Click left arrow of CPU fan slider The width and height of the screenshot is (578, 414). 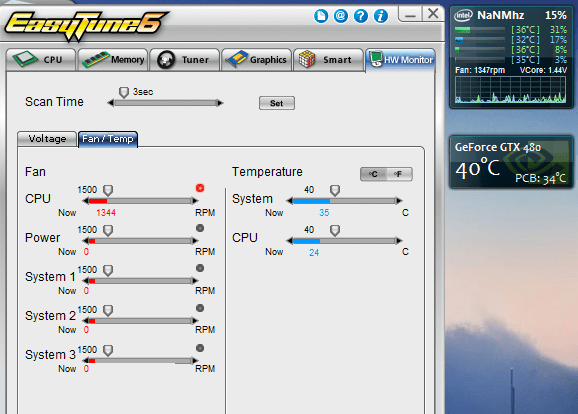coord(85,201)
